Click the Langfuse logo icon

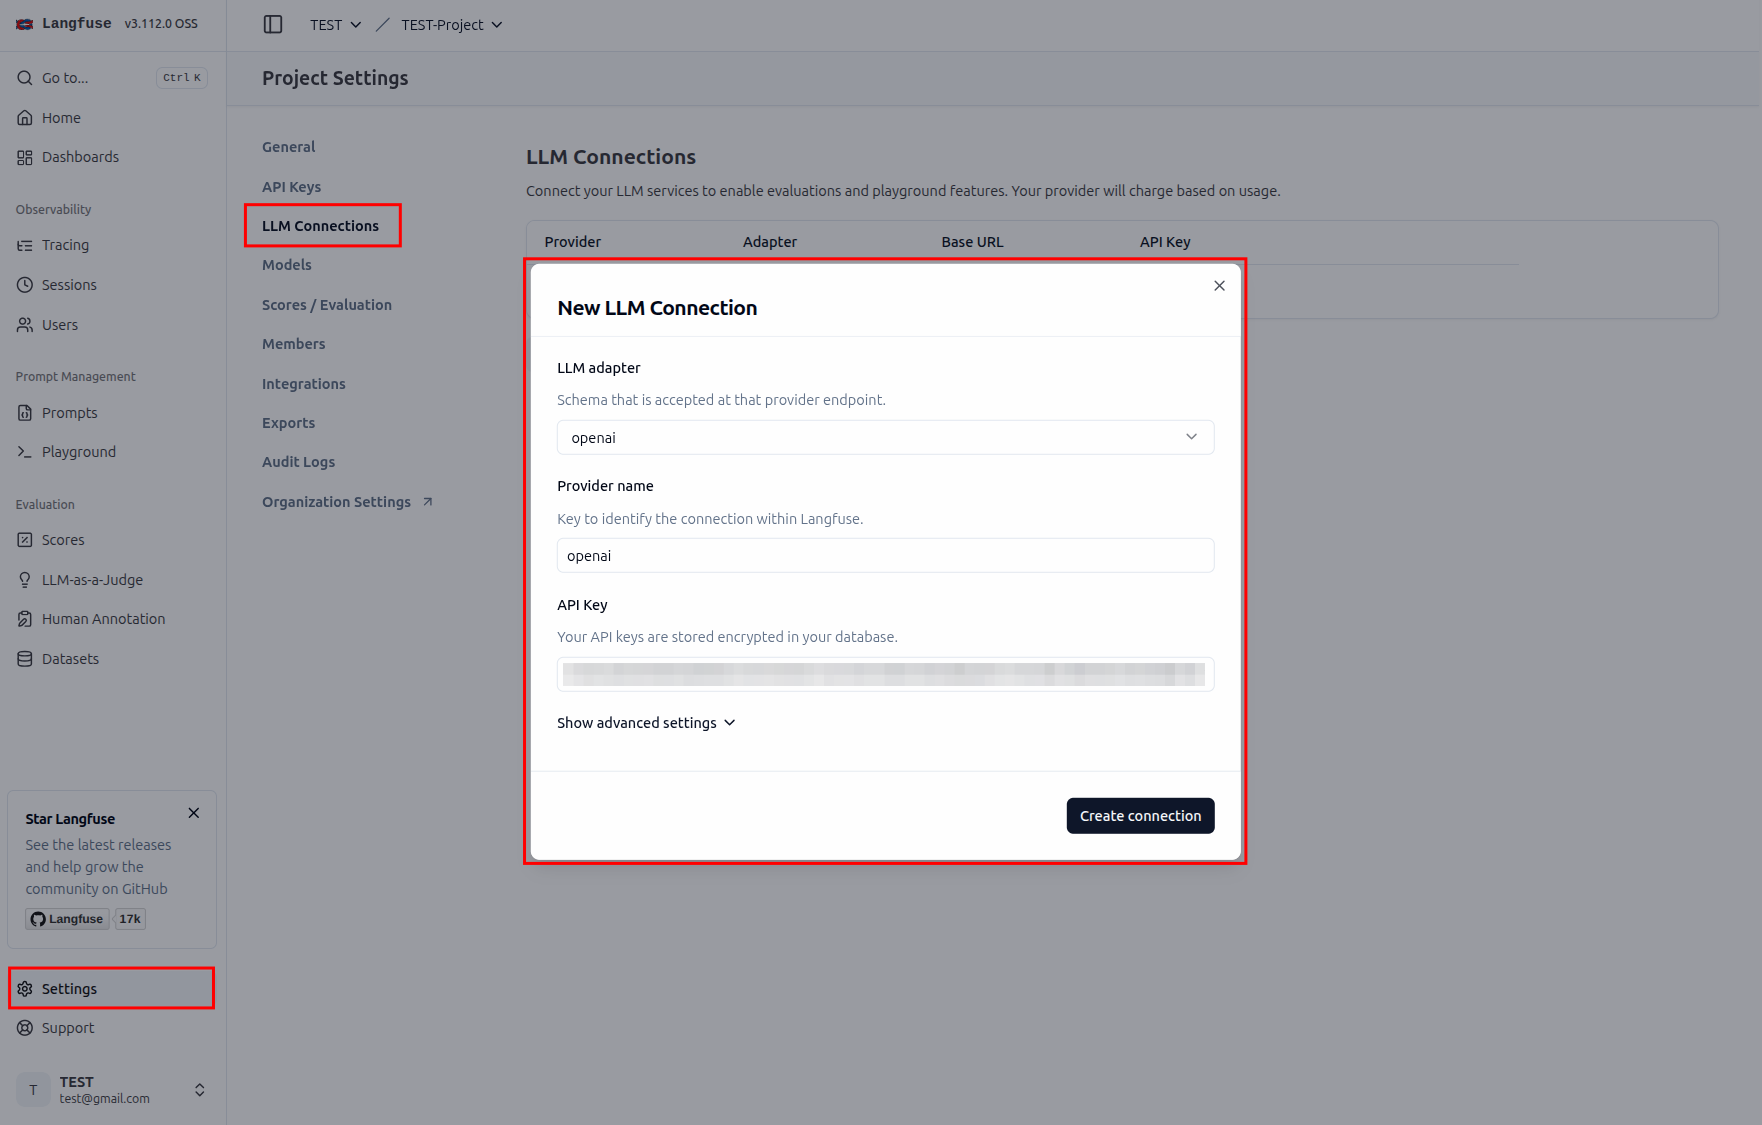click(x=25, y=24)
